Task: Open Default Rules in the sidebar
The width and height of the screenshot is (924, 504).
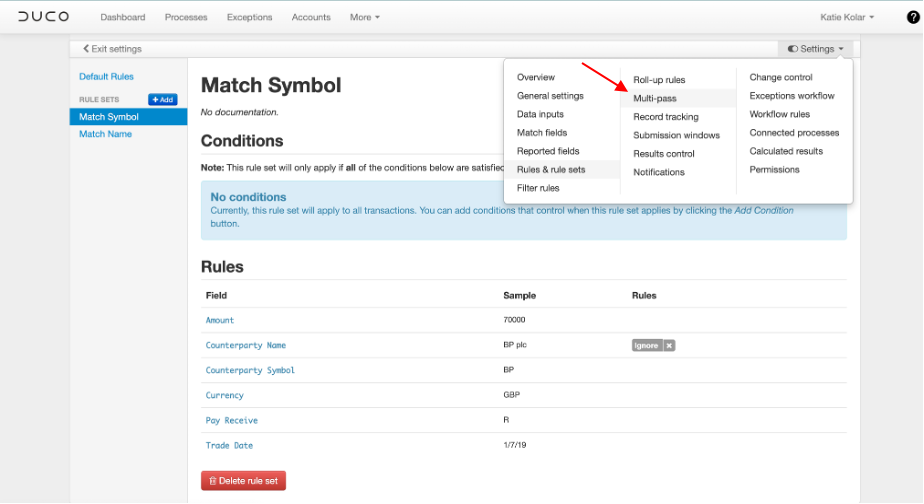Action: [106, 77]
